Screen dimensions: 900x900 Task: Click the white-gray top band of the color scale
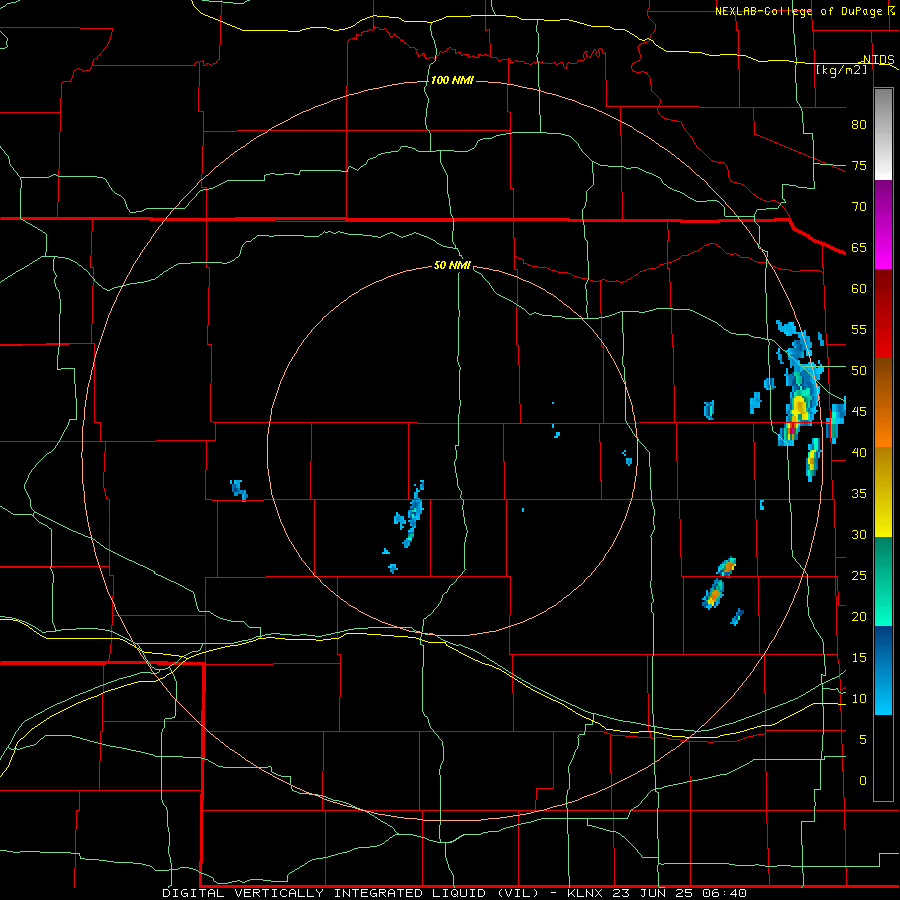(883, 134)
